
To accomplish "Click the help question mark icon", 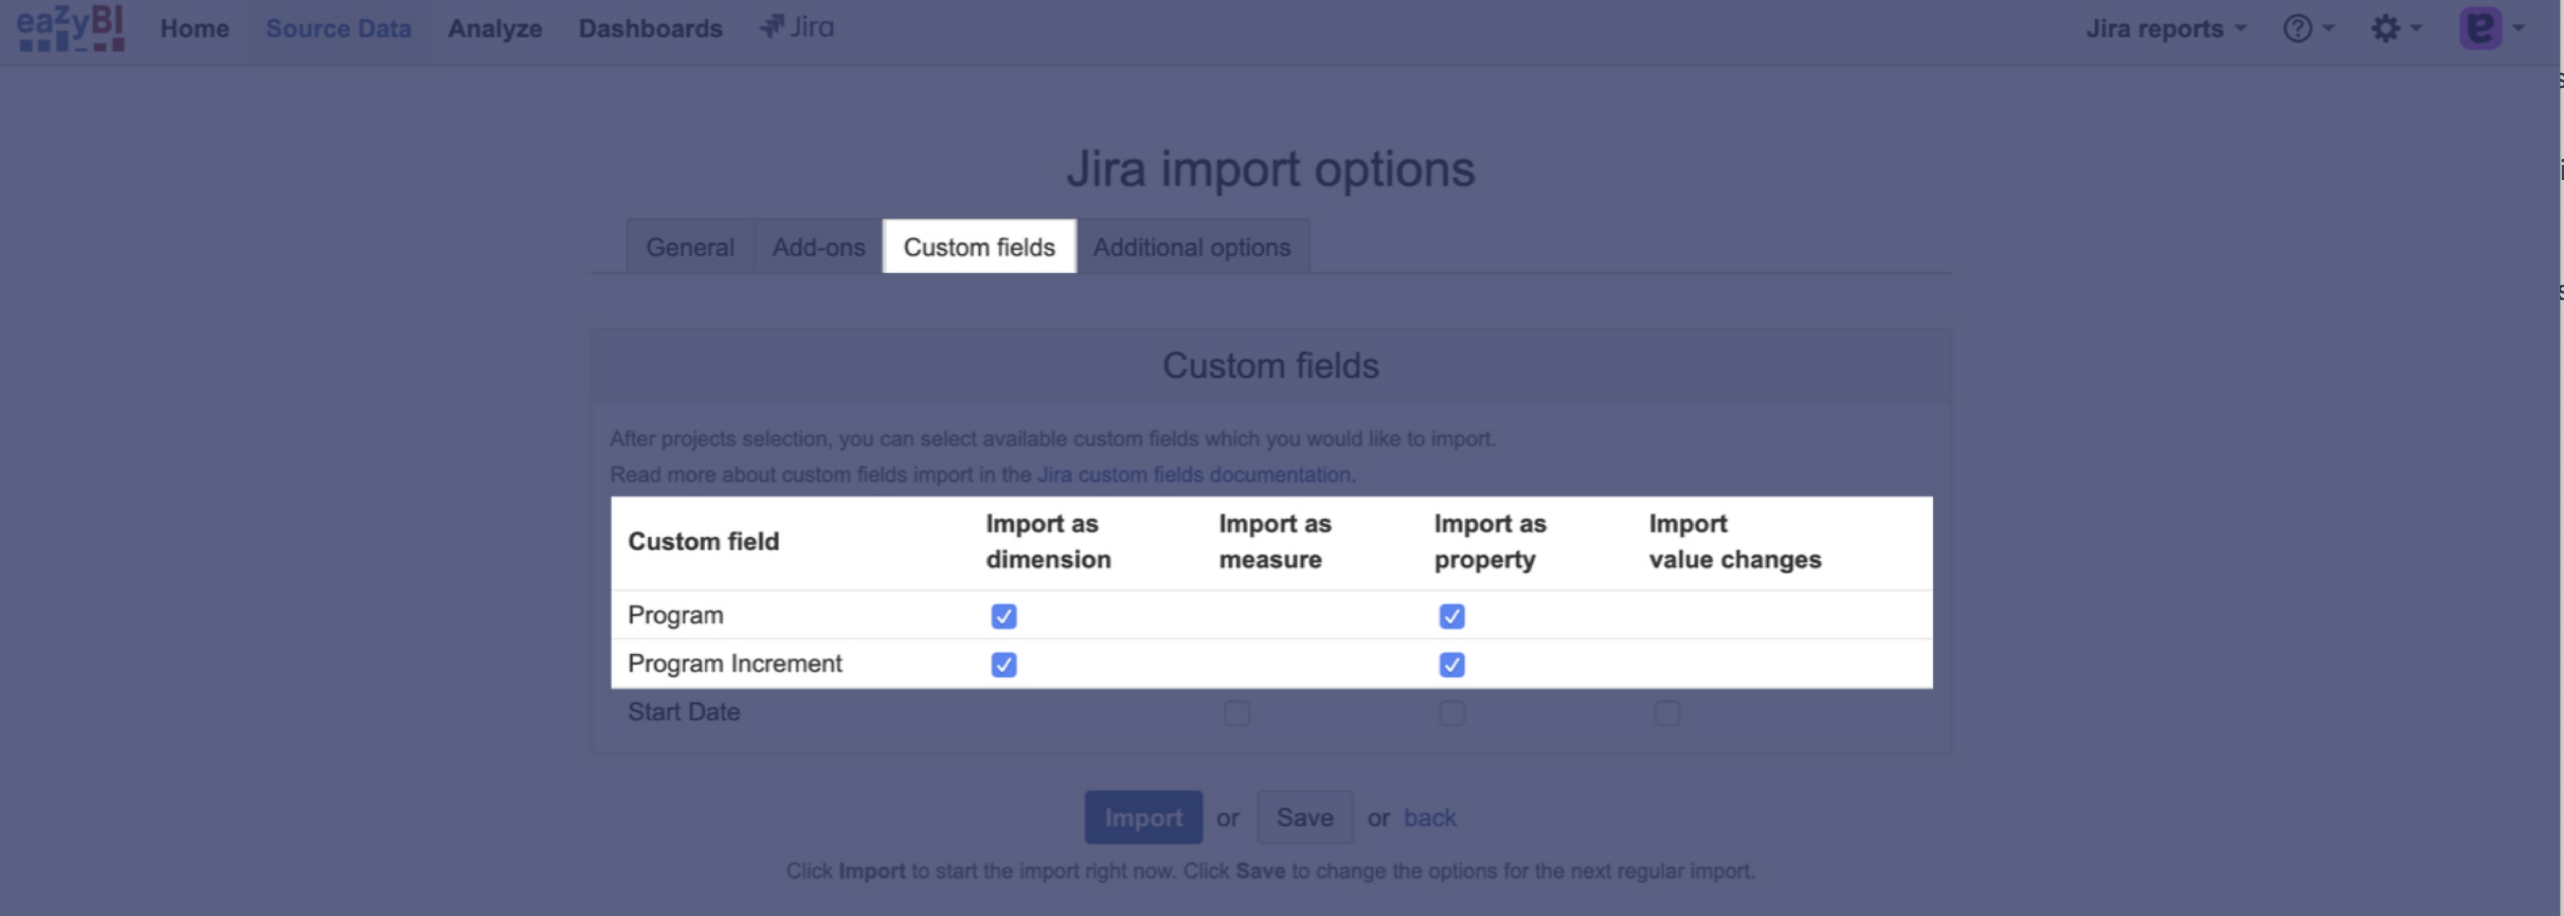I will (2298, 28).
